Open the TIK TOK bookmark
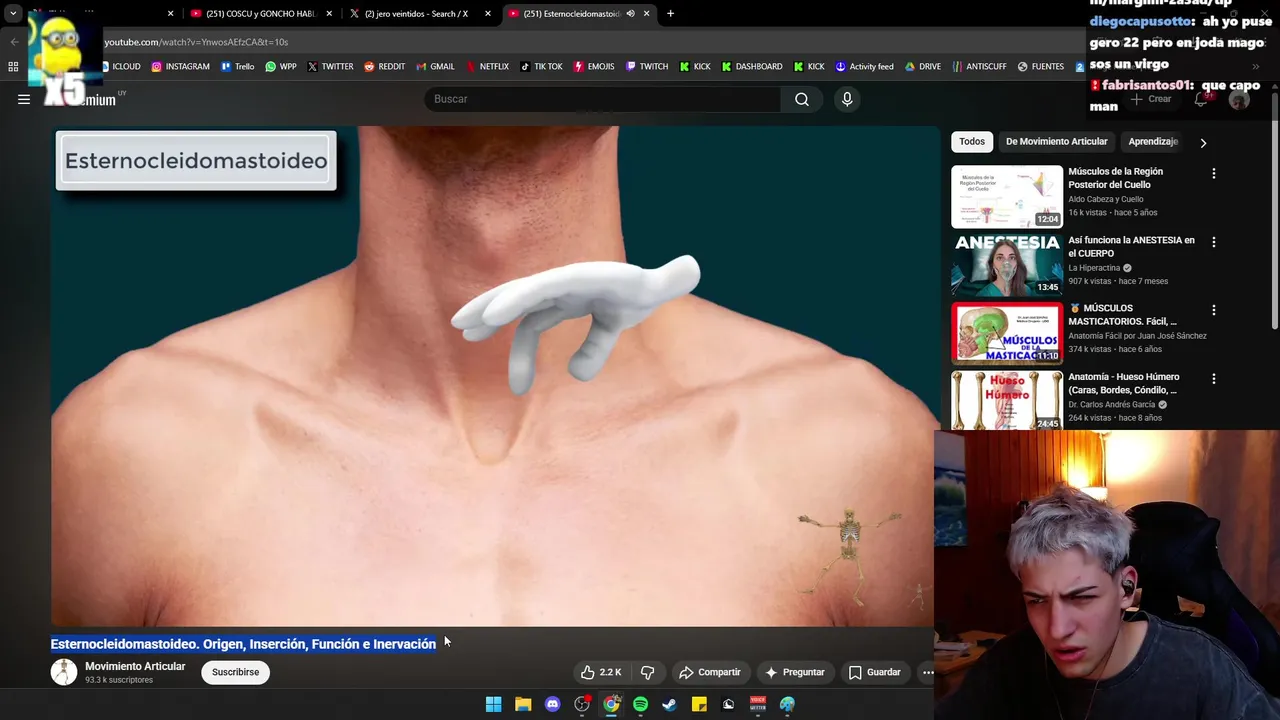Viewport: 1280px width, 720px height. (x=540, y=67)
